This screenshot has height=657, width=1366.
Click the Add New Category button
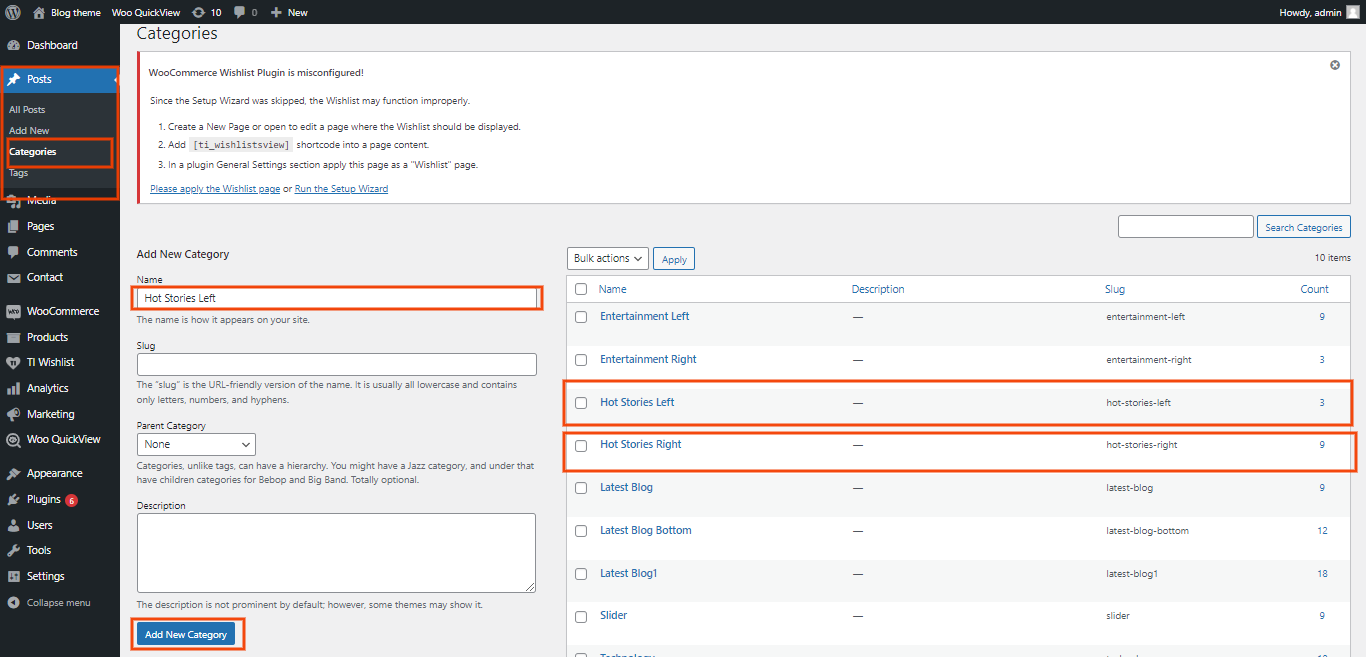pyautogui.click(x=186, y=634)
